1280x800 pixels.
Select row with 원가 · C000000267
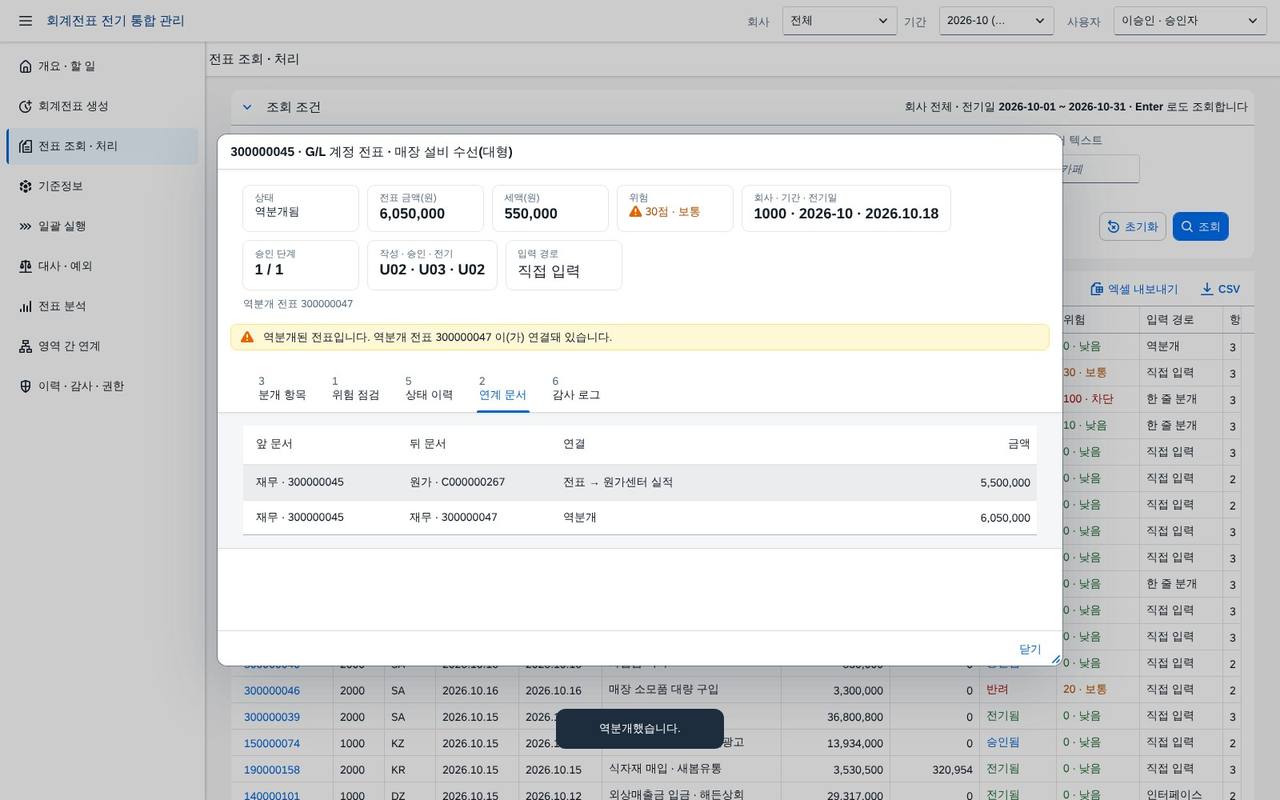click(640, 482)
